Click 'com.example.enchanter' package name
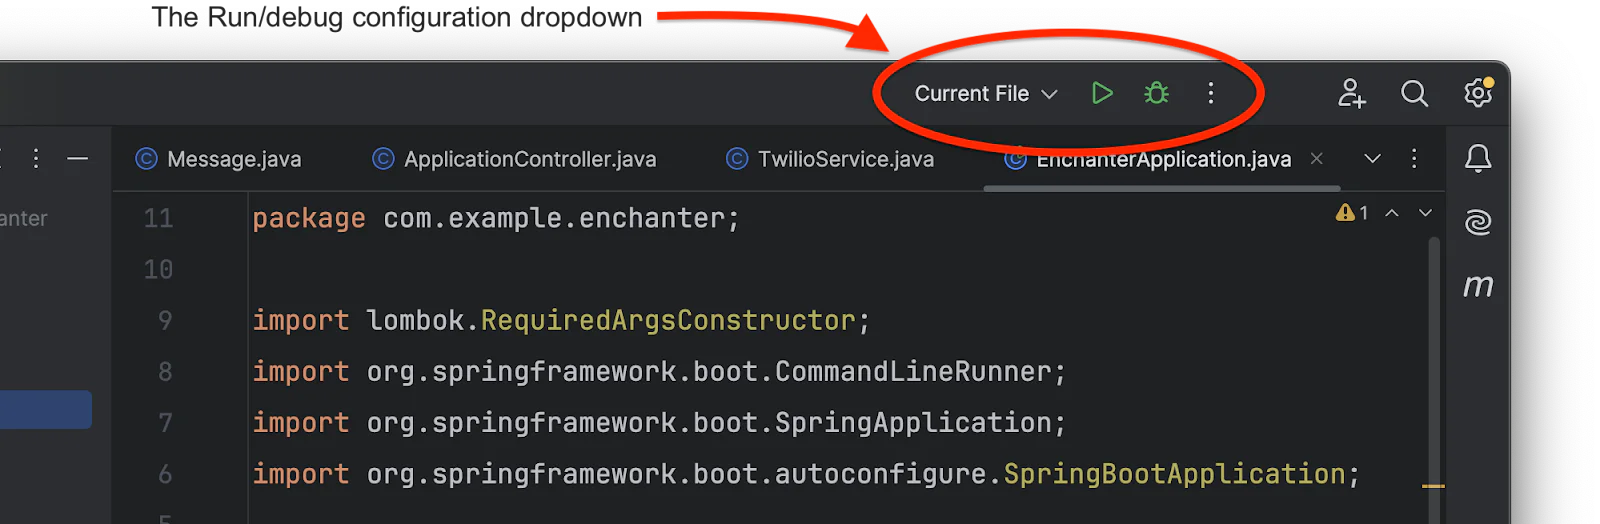This screenshot has width=1600, height=524. click(x=554, y=218)
